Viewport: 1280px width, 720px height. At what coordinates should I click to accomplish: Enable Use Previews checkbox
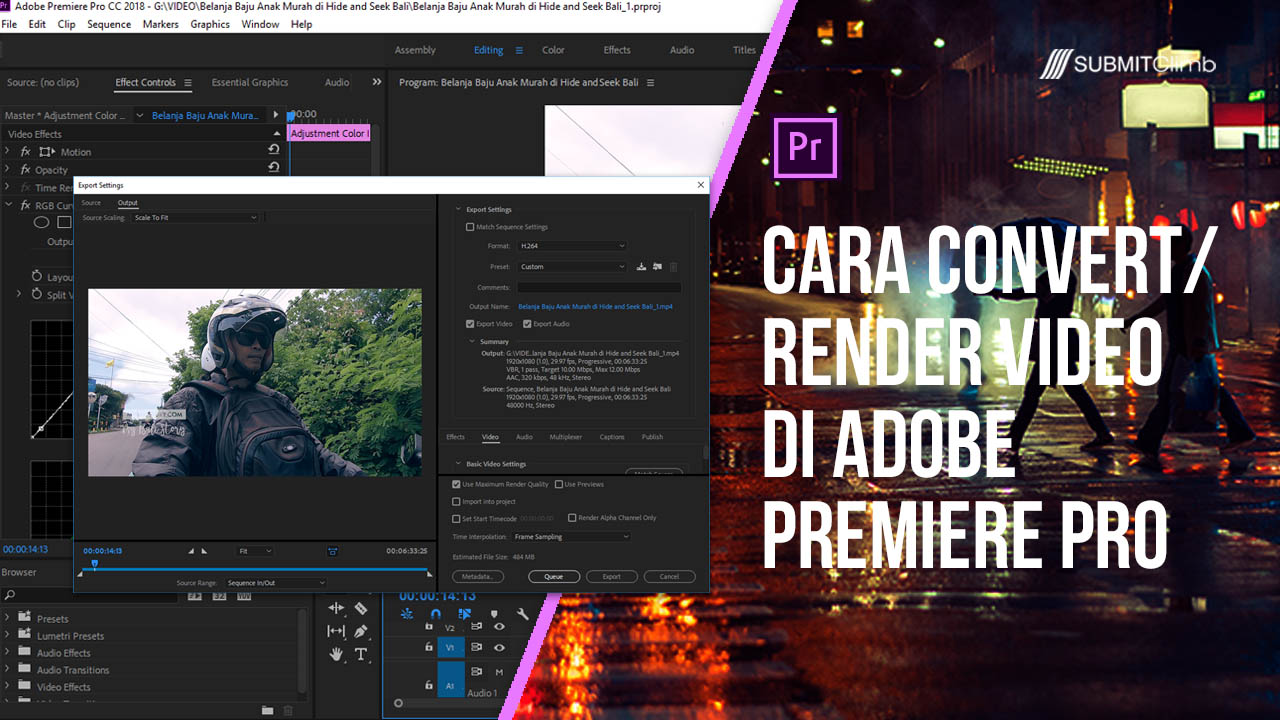[x=559, y=484]
